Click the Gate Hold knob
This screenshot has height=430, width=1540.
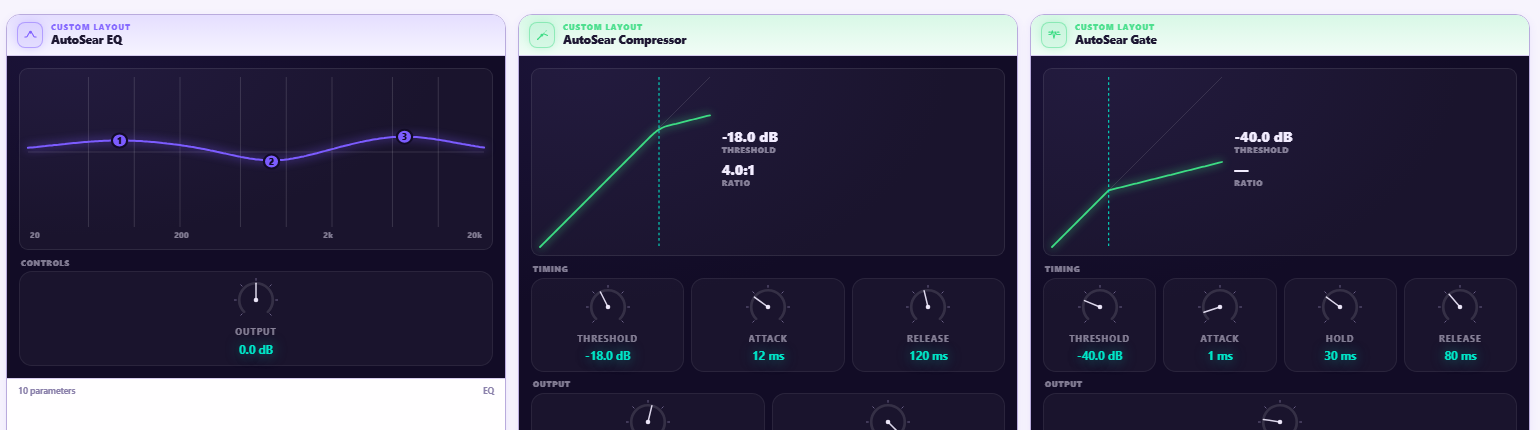pos(1340,306)
